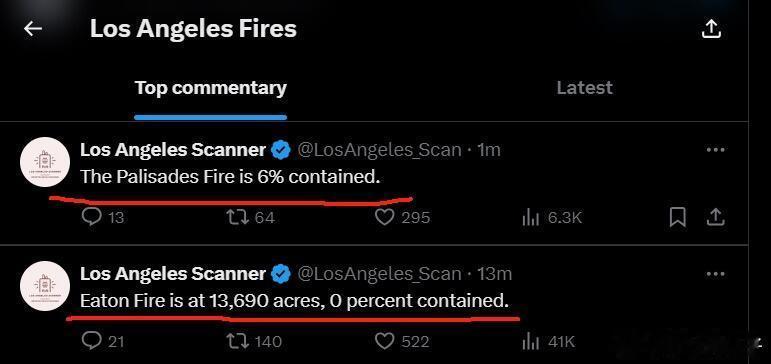Share the Los Angeles Fires page
This screenshot has height=364, width=771.
pyautogui.click(x=711, y=29)
